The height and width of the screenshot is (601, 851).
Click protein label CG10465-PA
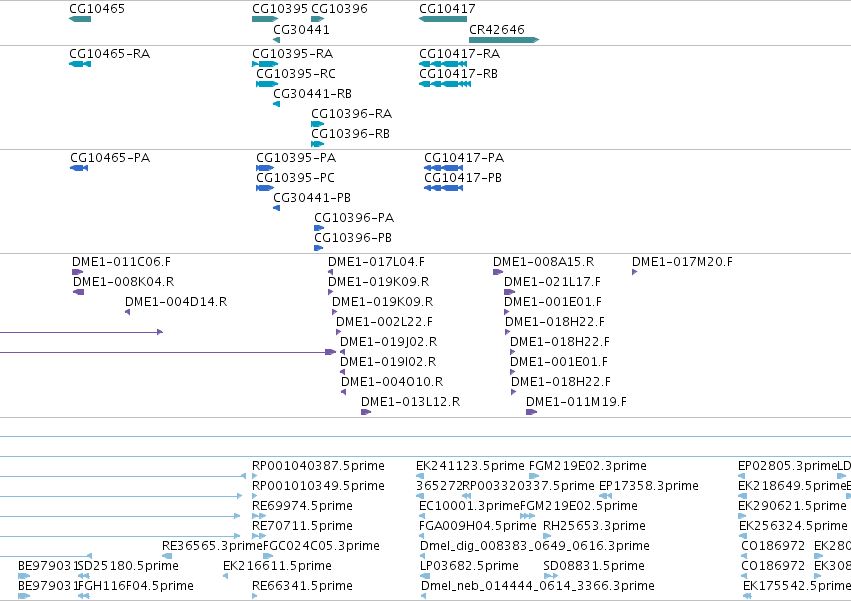click(110, 158)
